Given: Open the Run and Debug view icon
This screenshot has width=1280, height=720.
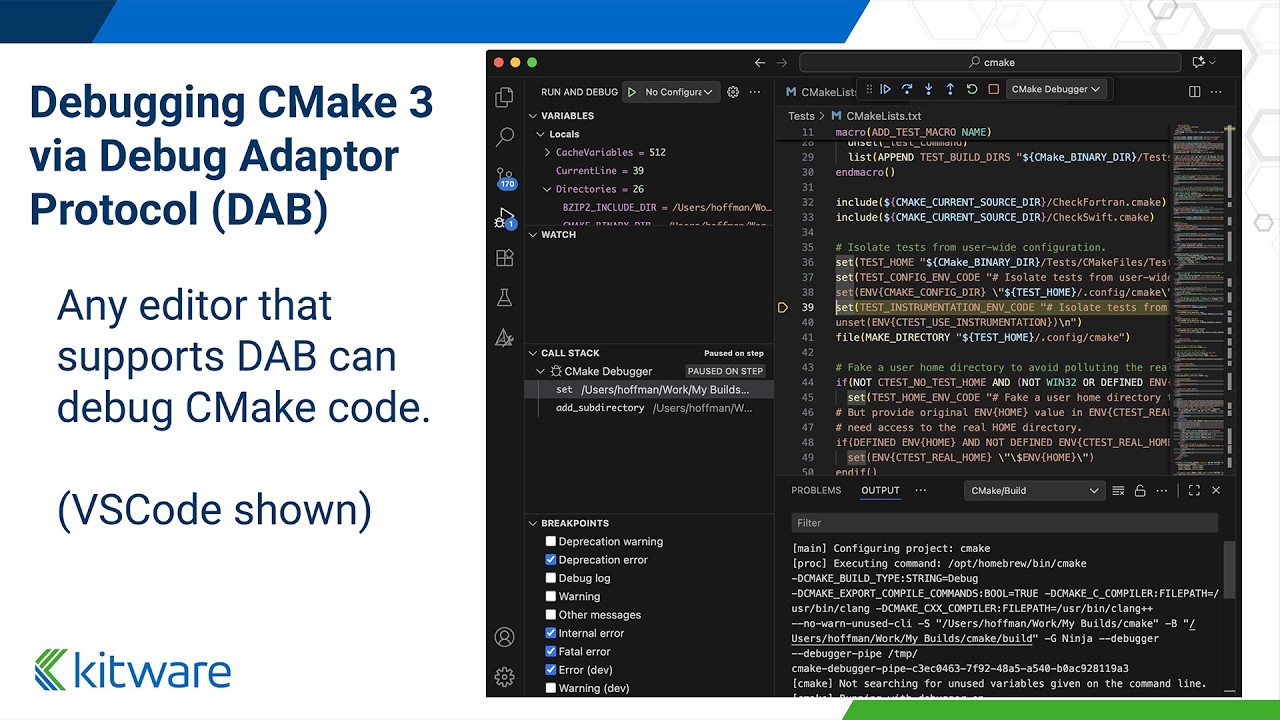Looking at the screenshot, I should point(505,218).
